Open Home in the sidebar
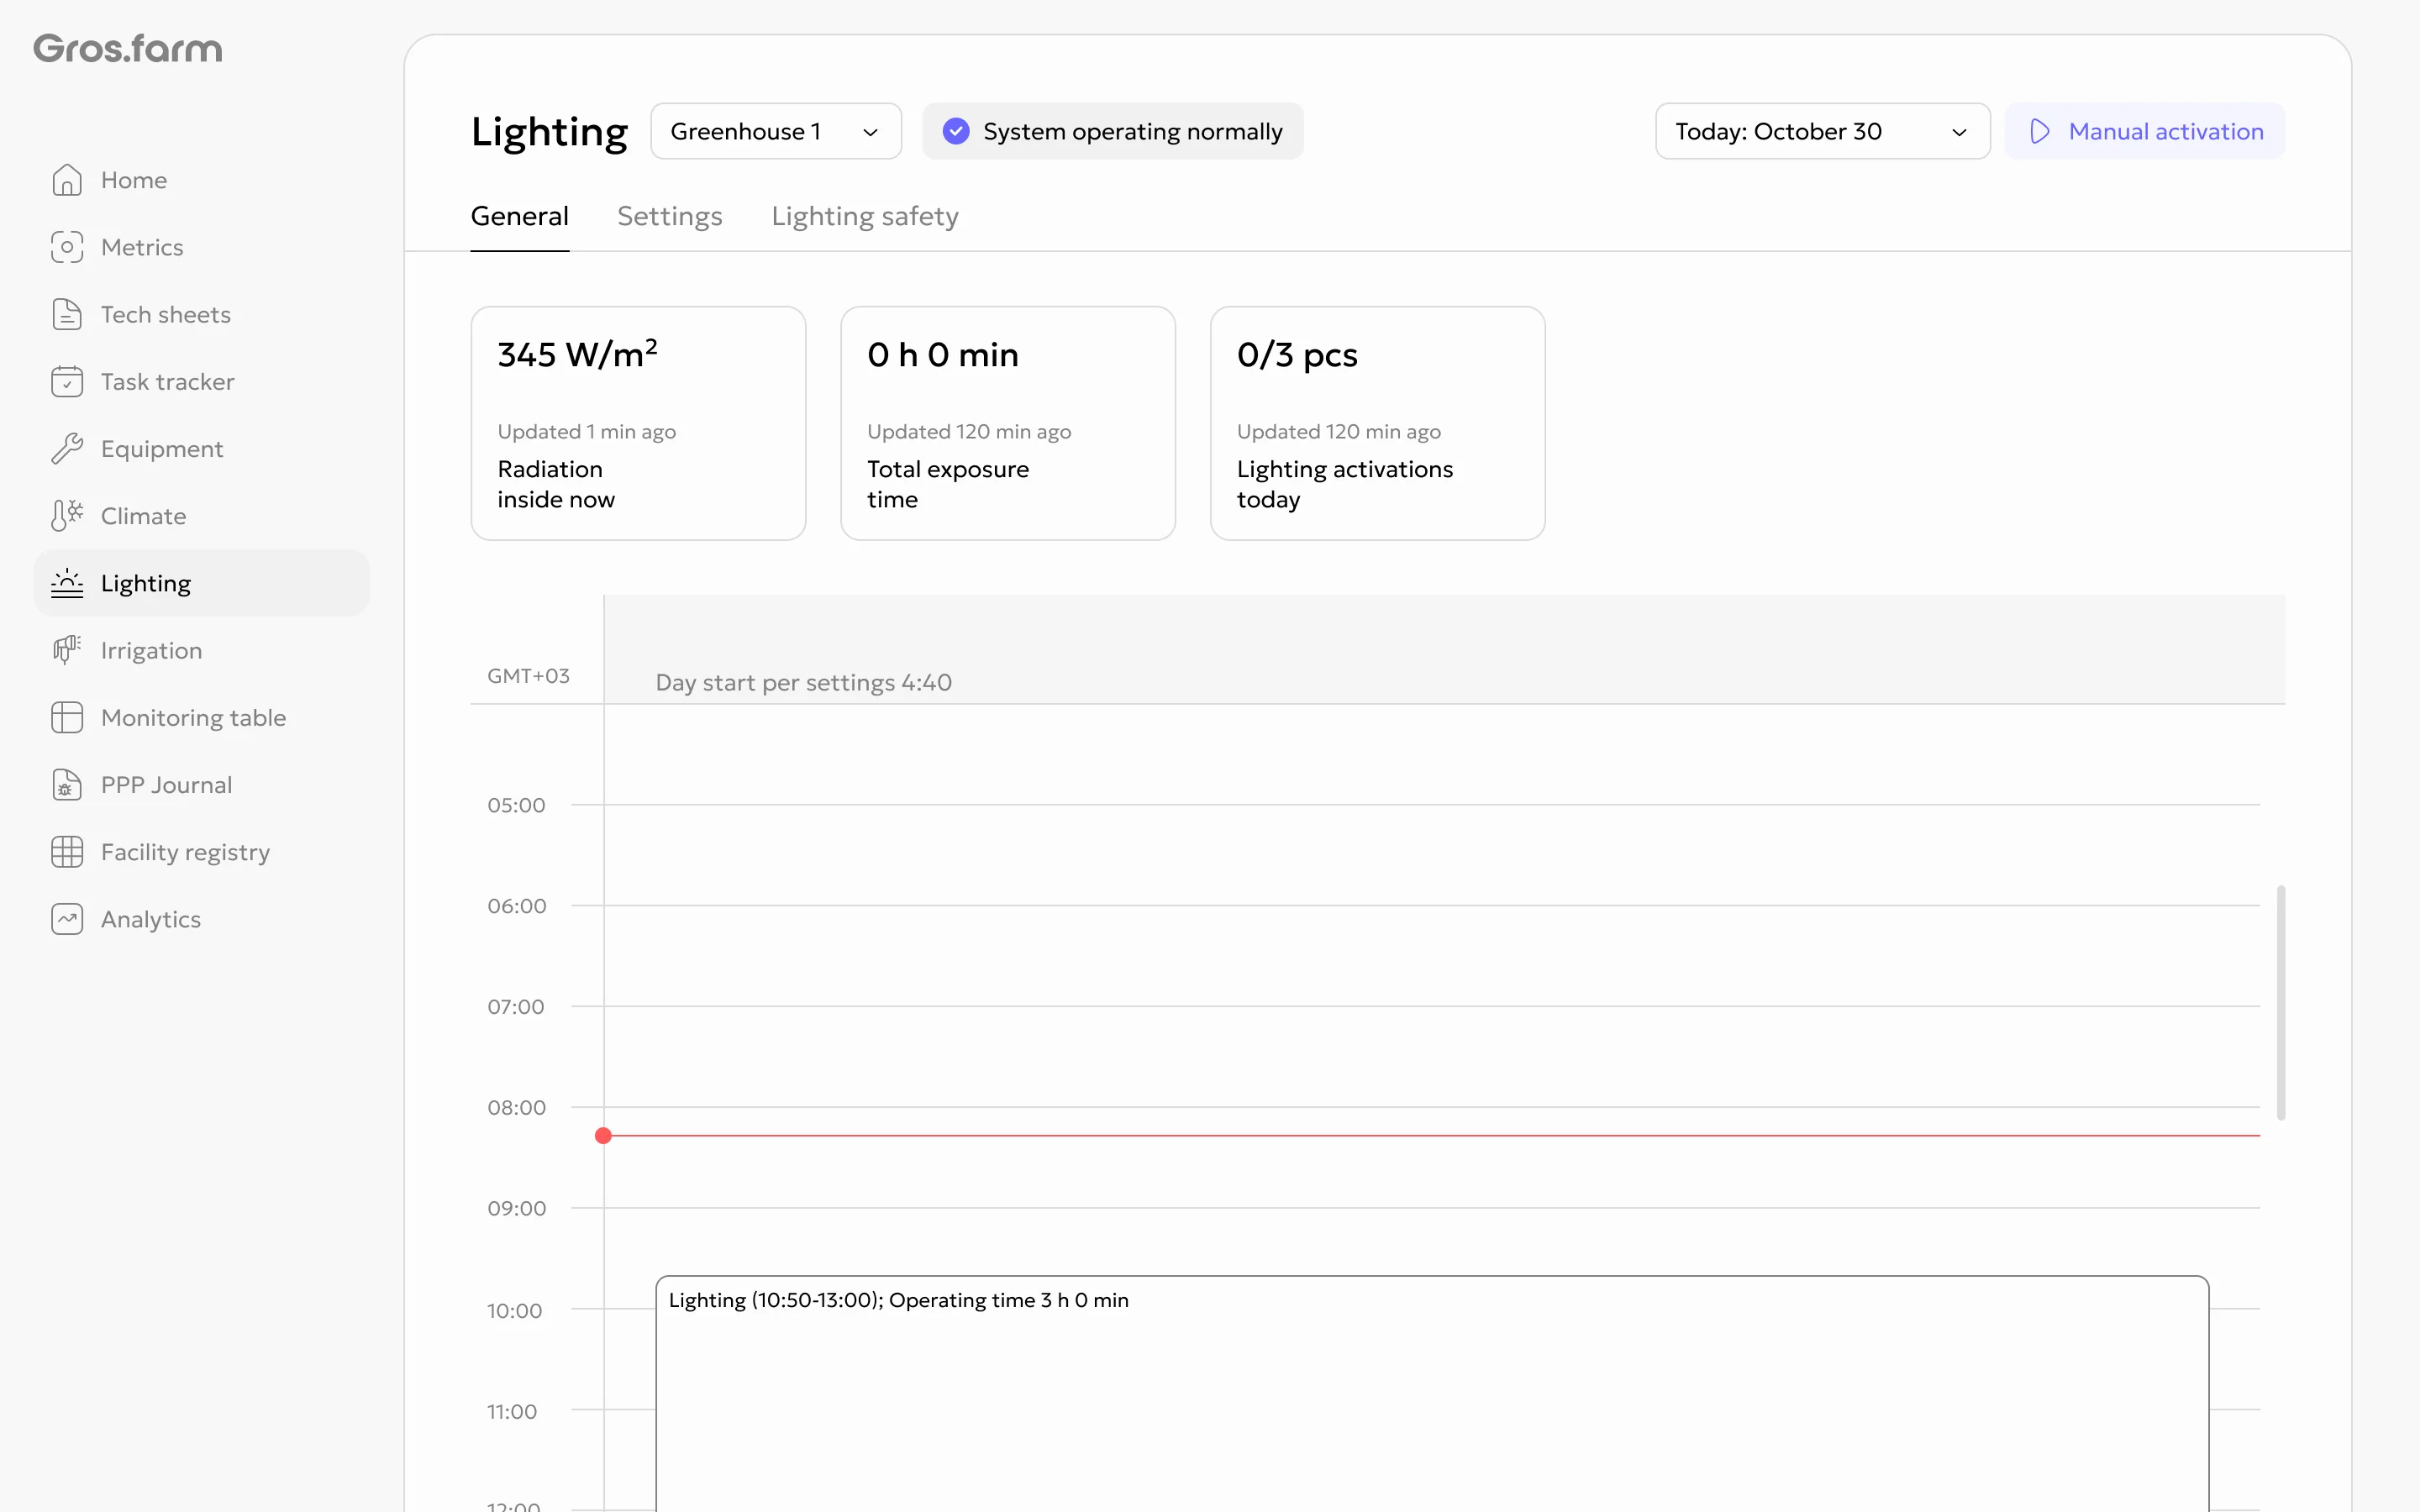 pos(201,180)
